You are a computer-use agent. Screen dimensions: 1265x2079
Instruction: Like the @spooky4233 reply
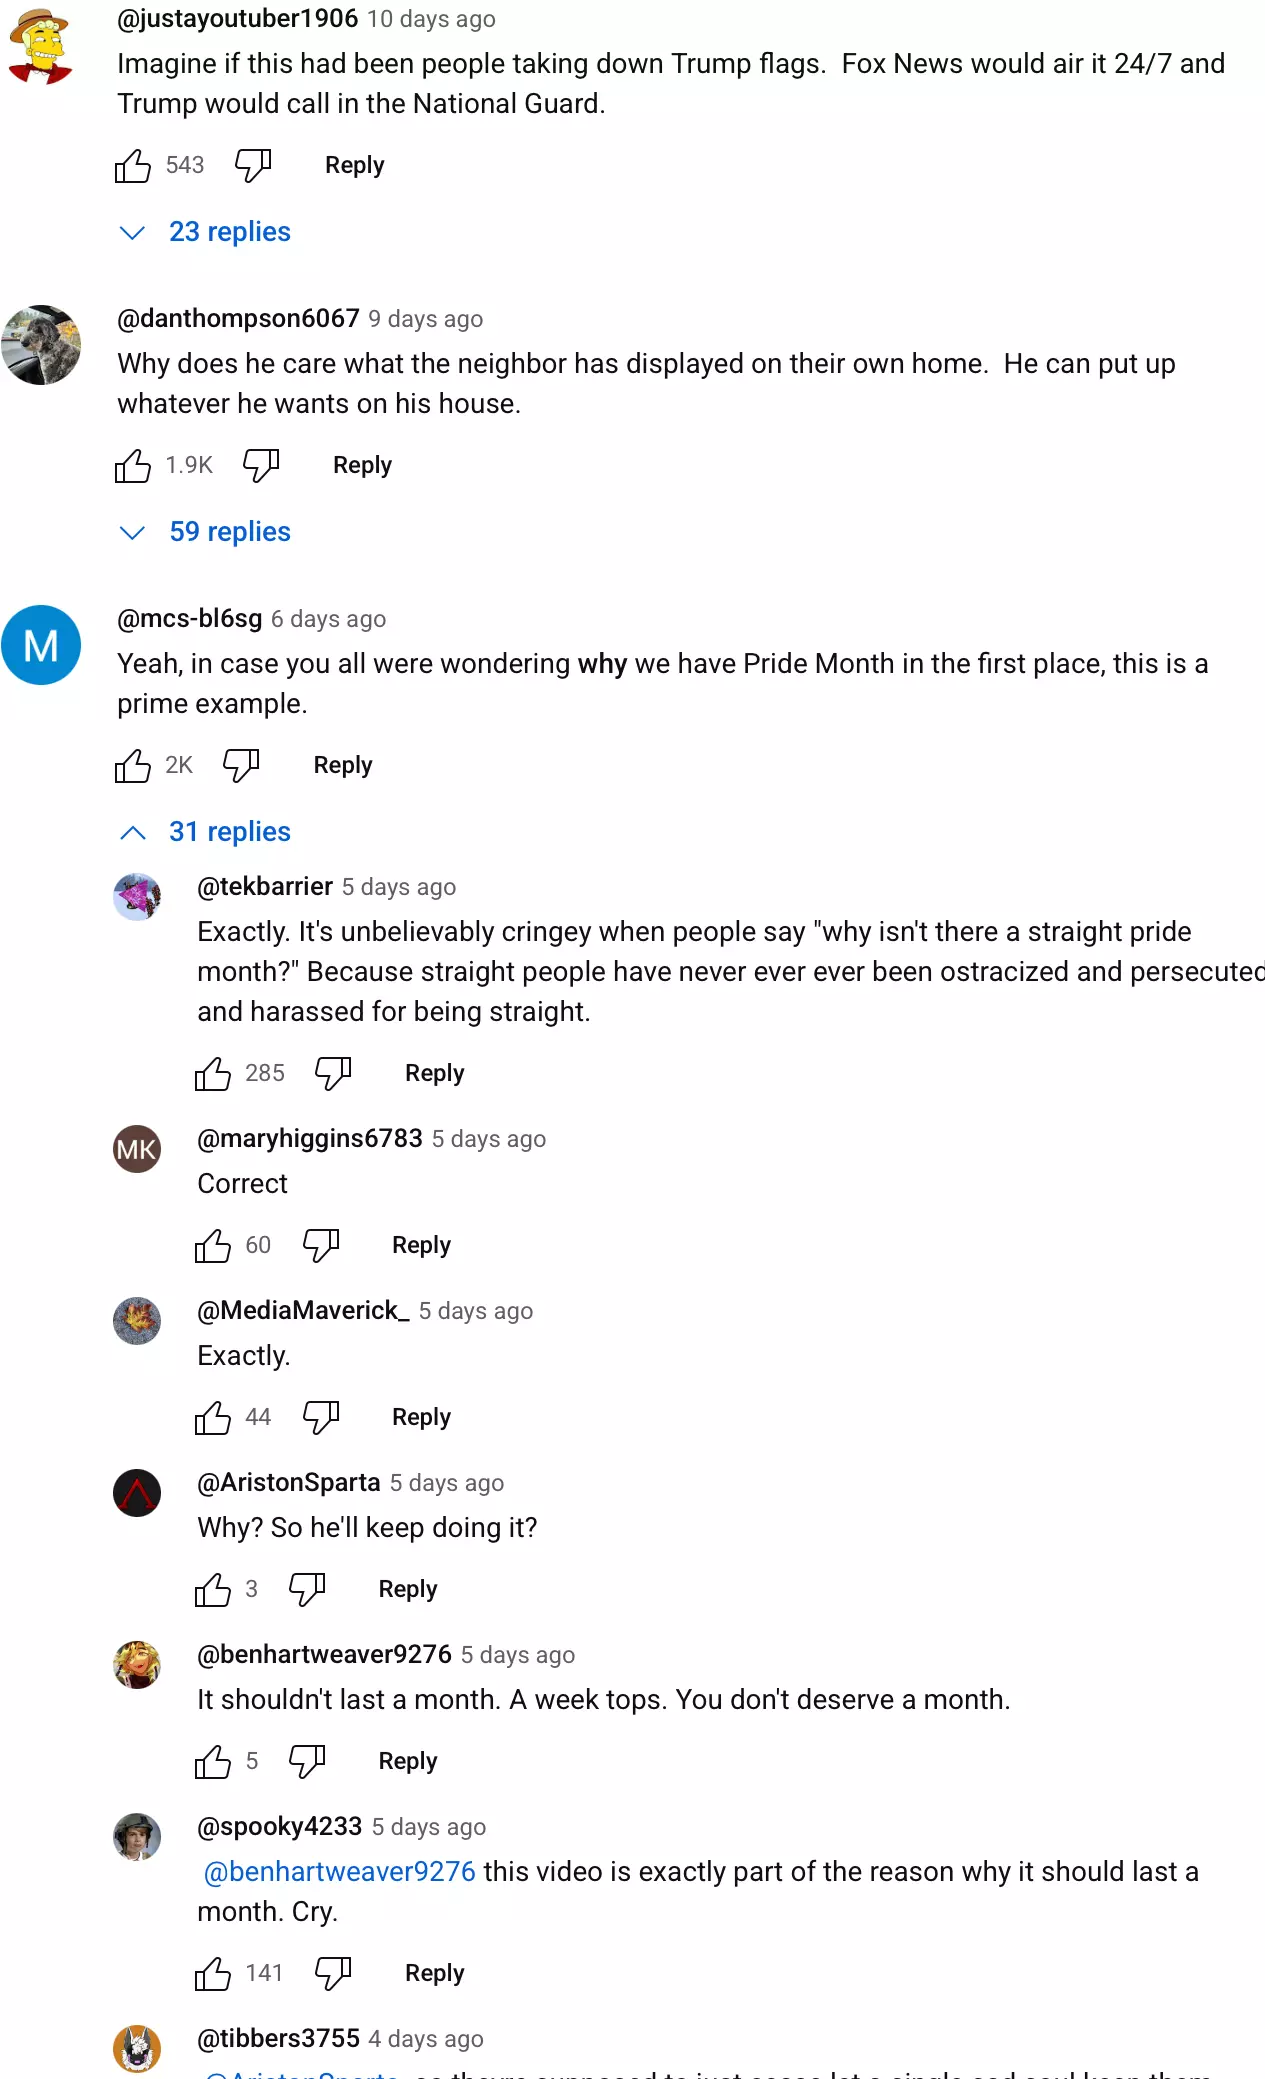[213, 1974]
